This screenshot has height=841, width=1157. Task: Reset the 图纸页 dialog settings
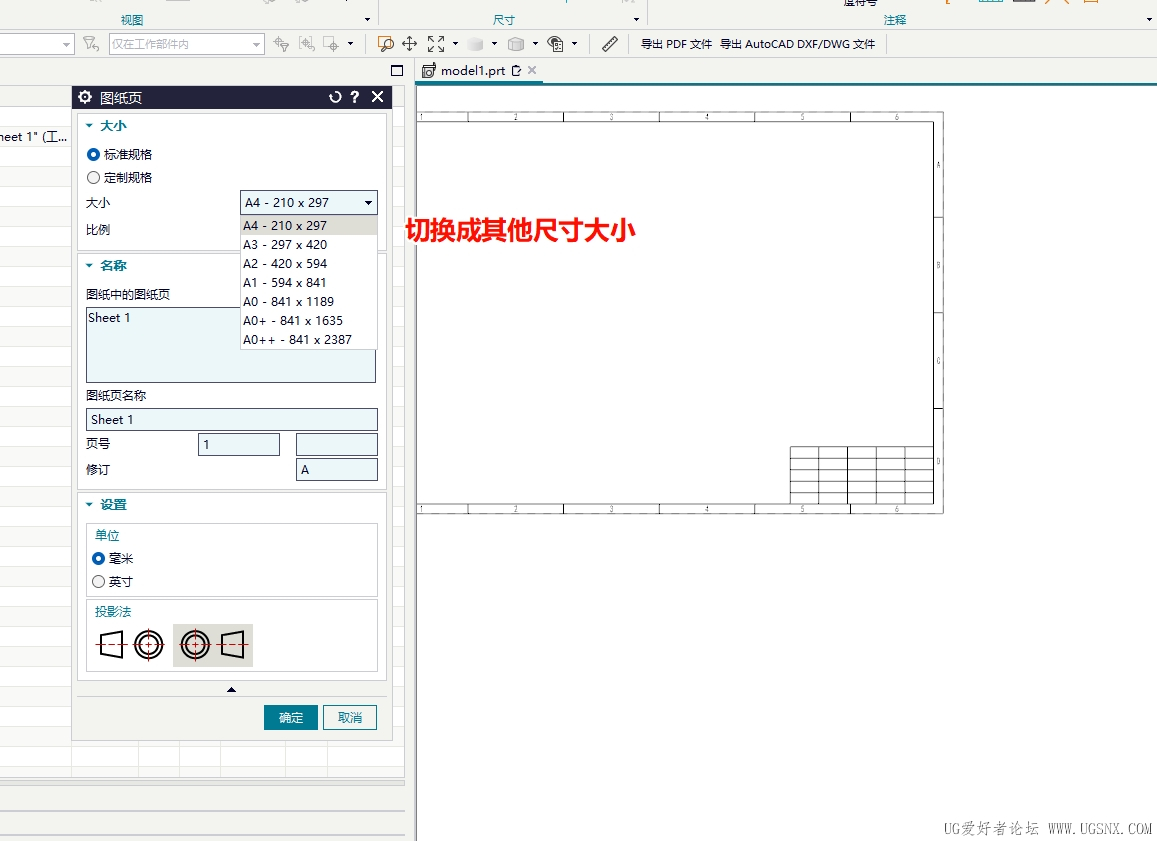click(335, 97)
